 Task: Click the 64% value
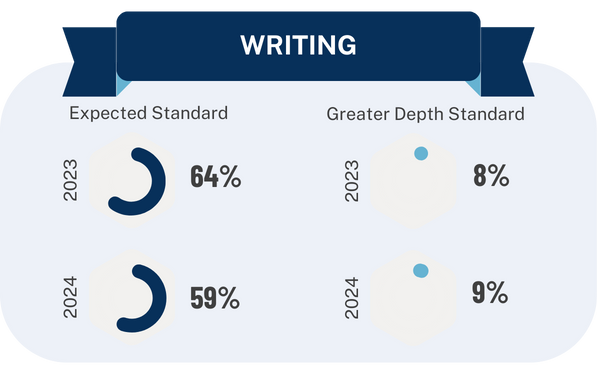pyautogui.click(x=215, y=176)
